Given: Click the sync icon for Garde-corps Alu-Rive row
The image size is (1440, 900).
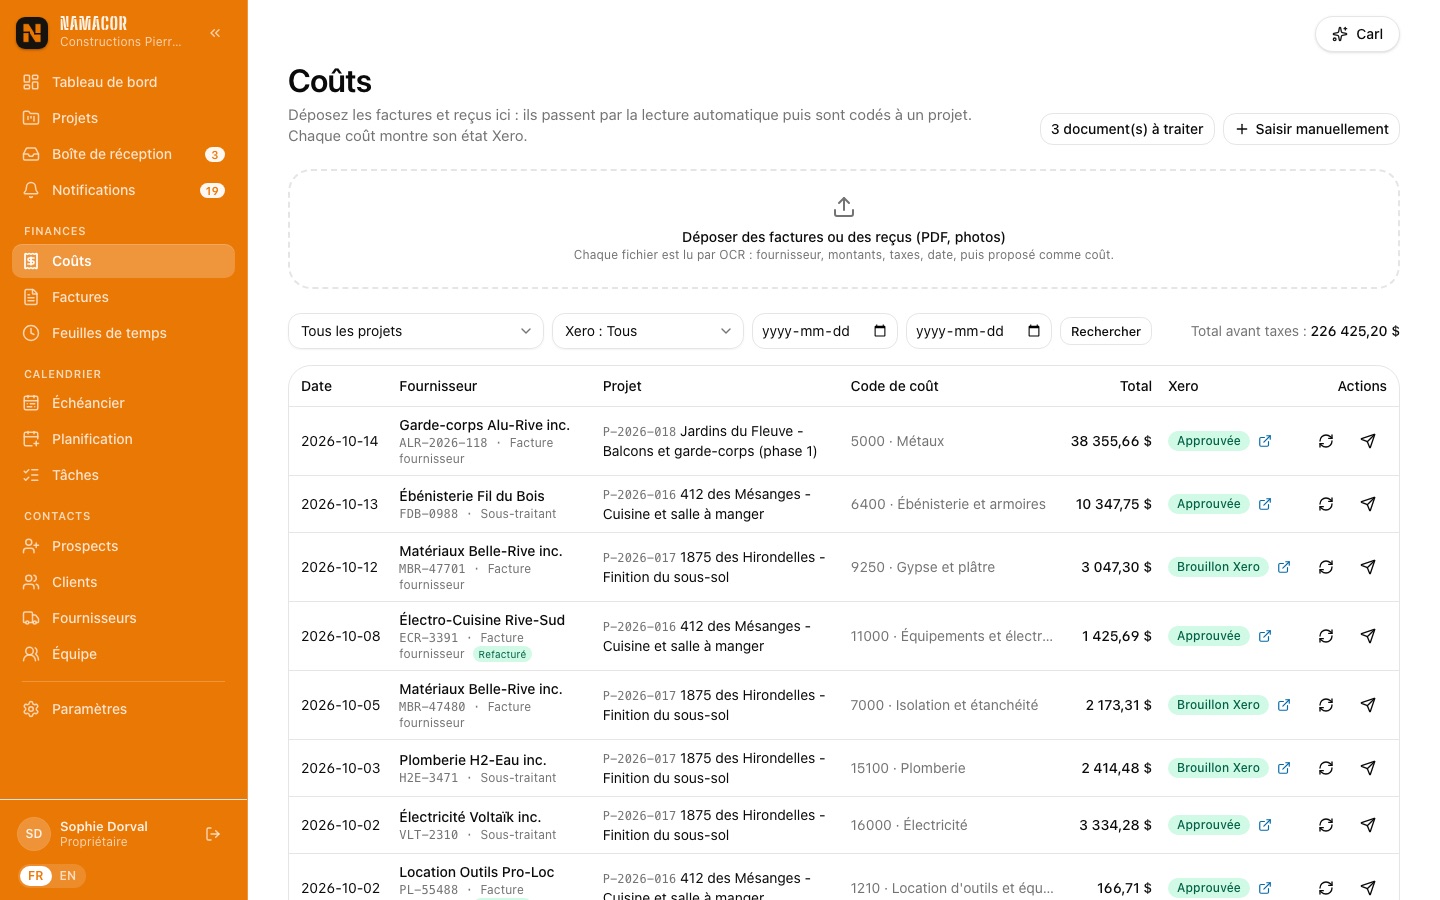Looking at the screenshot, I should 1326,441.
